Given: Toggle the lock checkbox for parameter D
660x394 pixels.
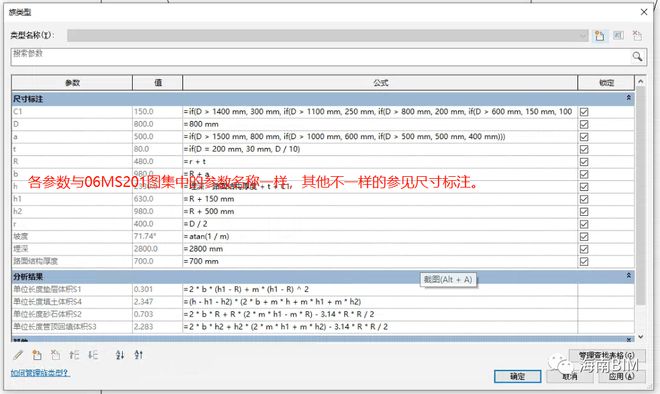Looking at the screenshot, I should (x=584, y=124).
